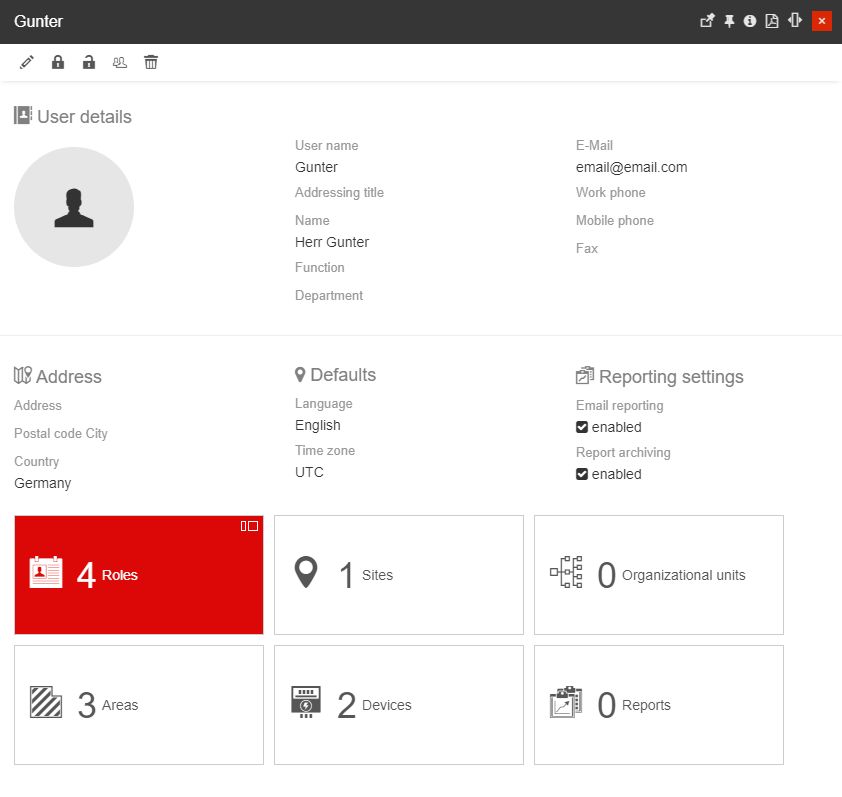Select the 0 Organizational units tile

tap(659, 575)
